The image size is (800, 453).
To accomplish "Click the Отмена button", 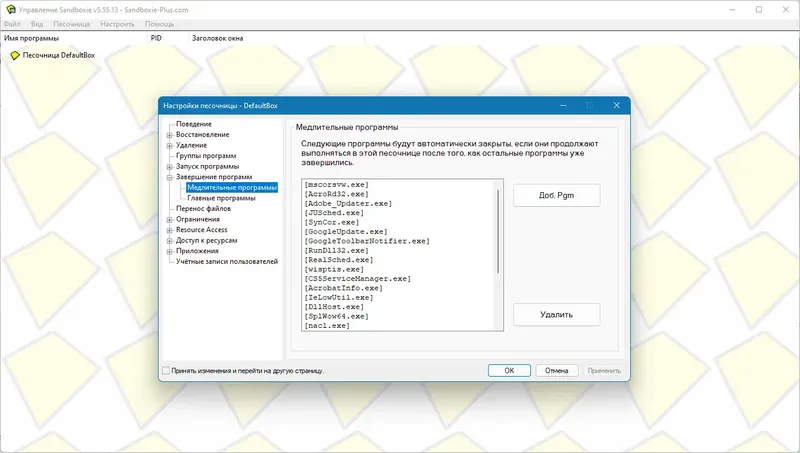I will (x=557, y=370).
